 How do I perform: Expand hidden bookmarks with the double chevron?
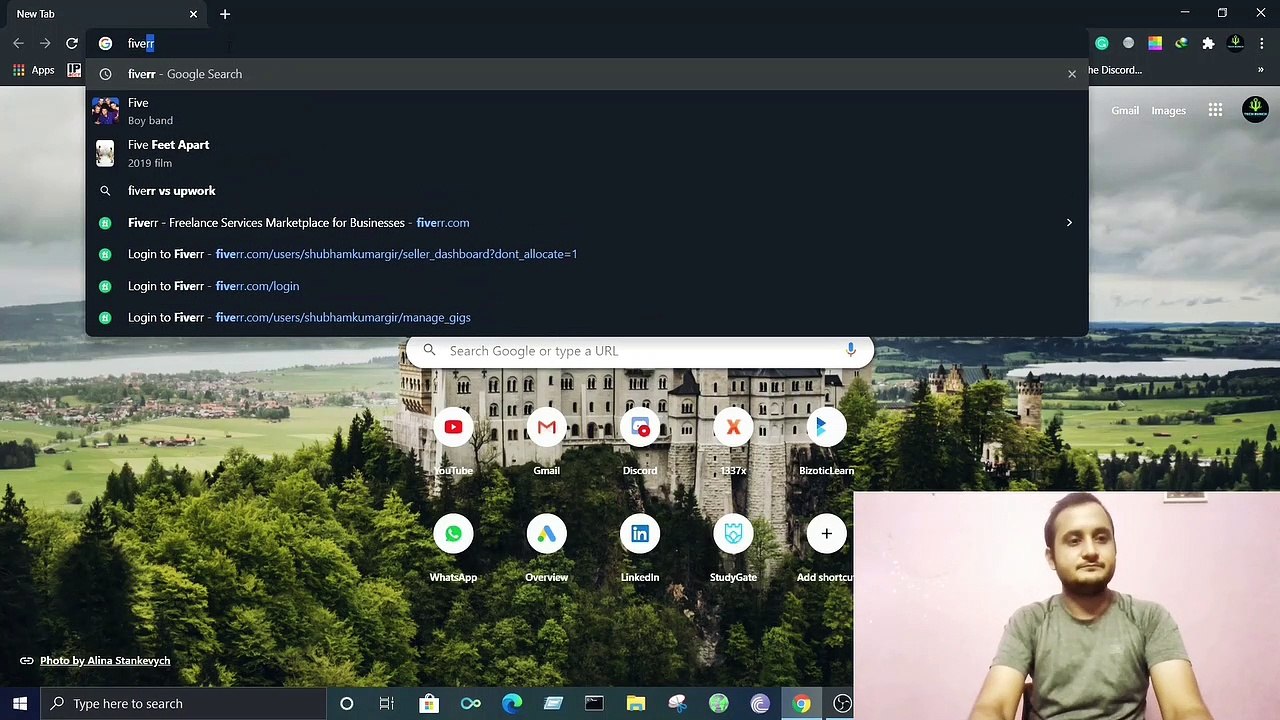click(x=1260, y=70)
